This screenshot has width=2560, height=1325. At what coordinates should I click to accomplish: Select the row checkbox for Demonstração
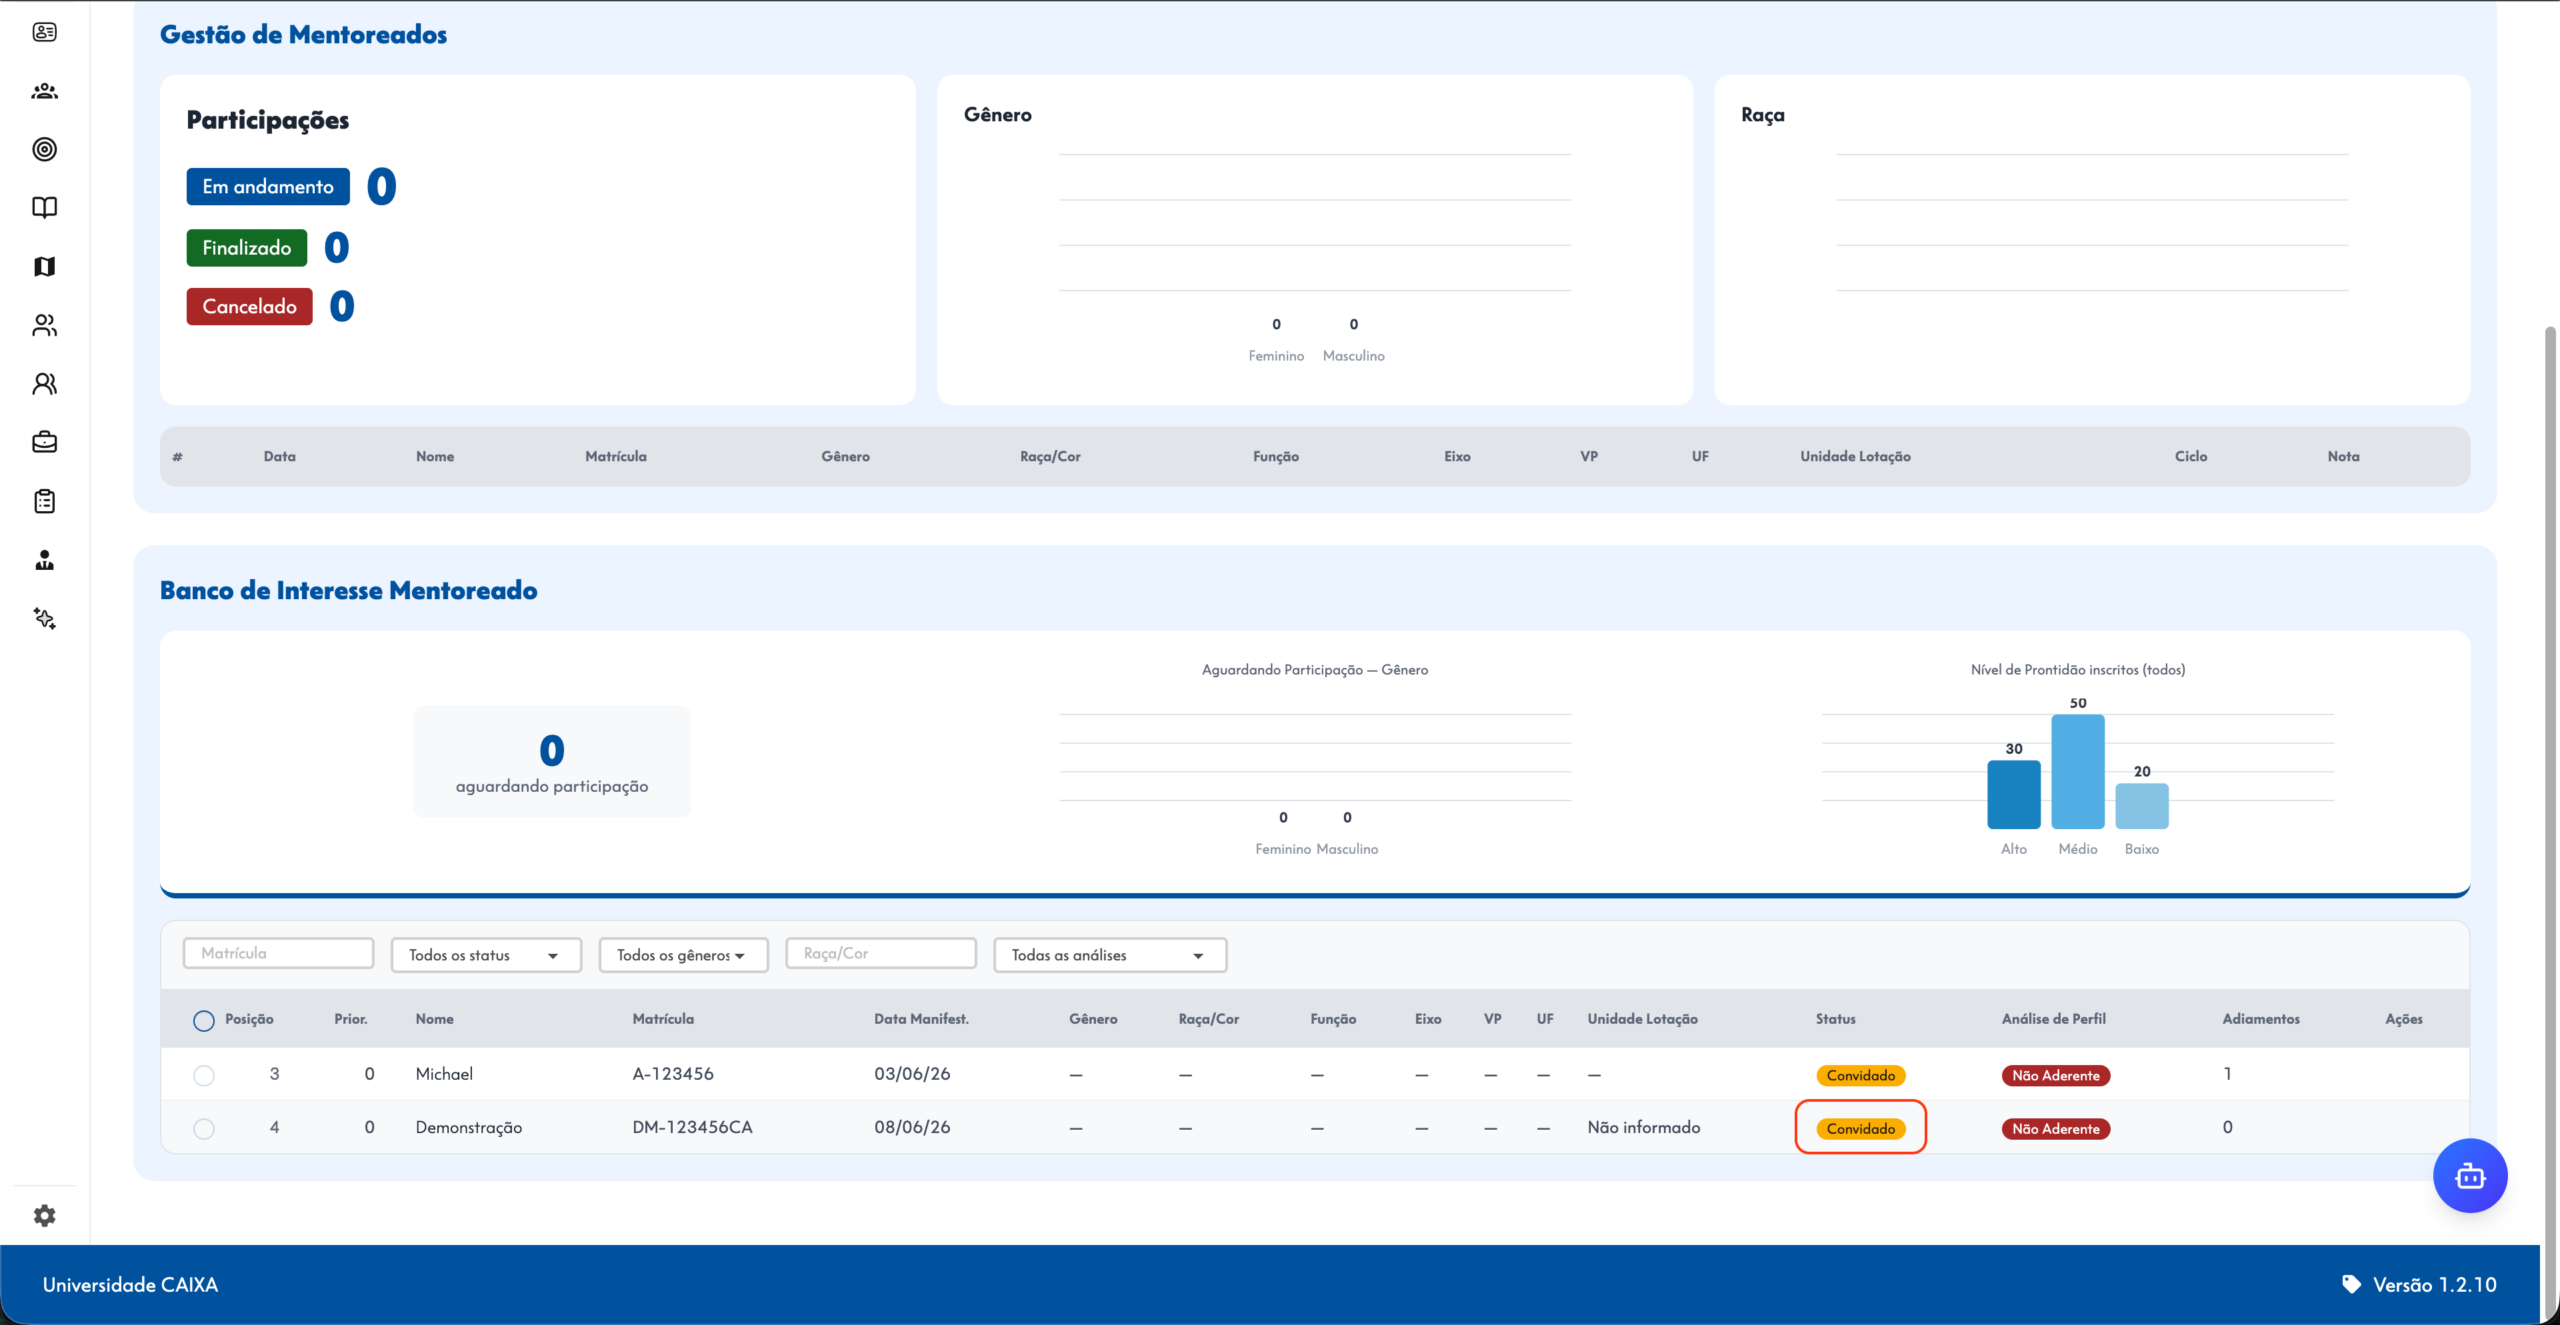(203, 1128)
